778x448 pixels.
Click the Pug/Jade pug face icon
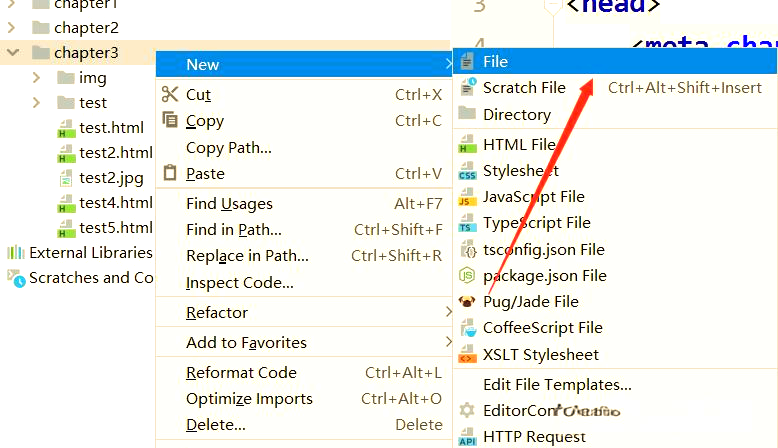click(x=466, y=301)
